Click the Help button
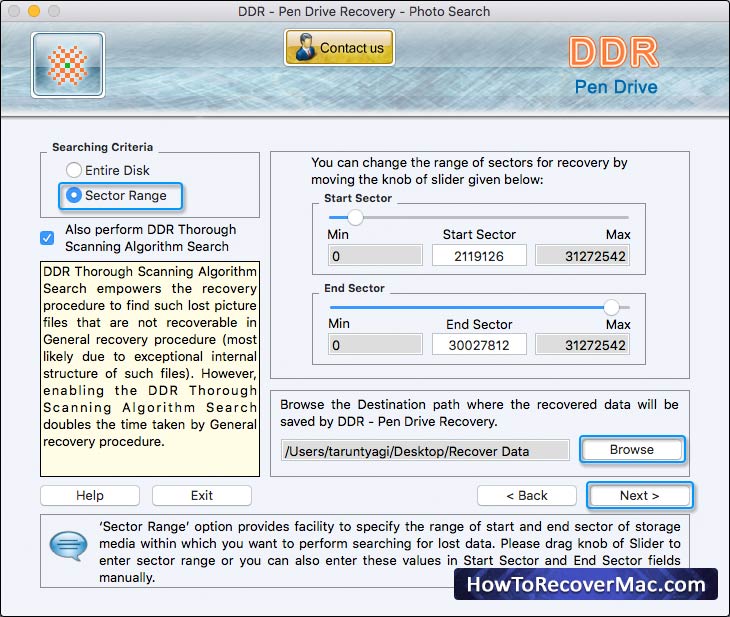 90,495
